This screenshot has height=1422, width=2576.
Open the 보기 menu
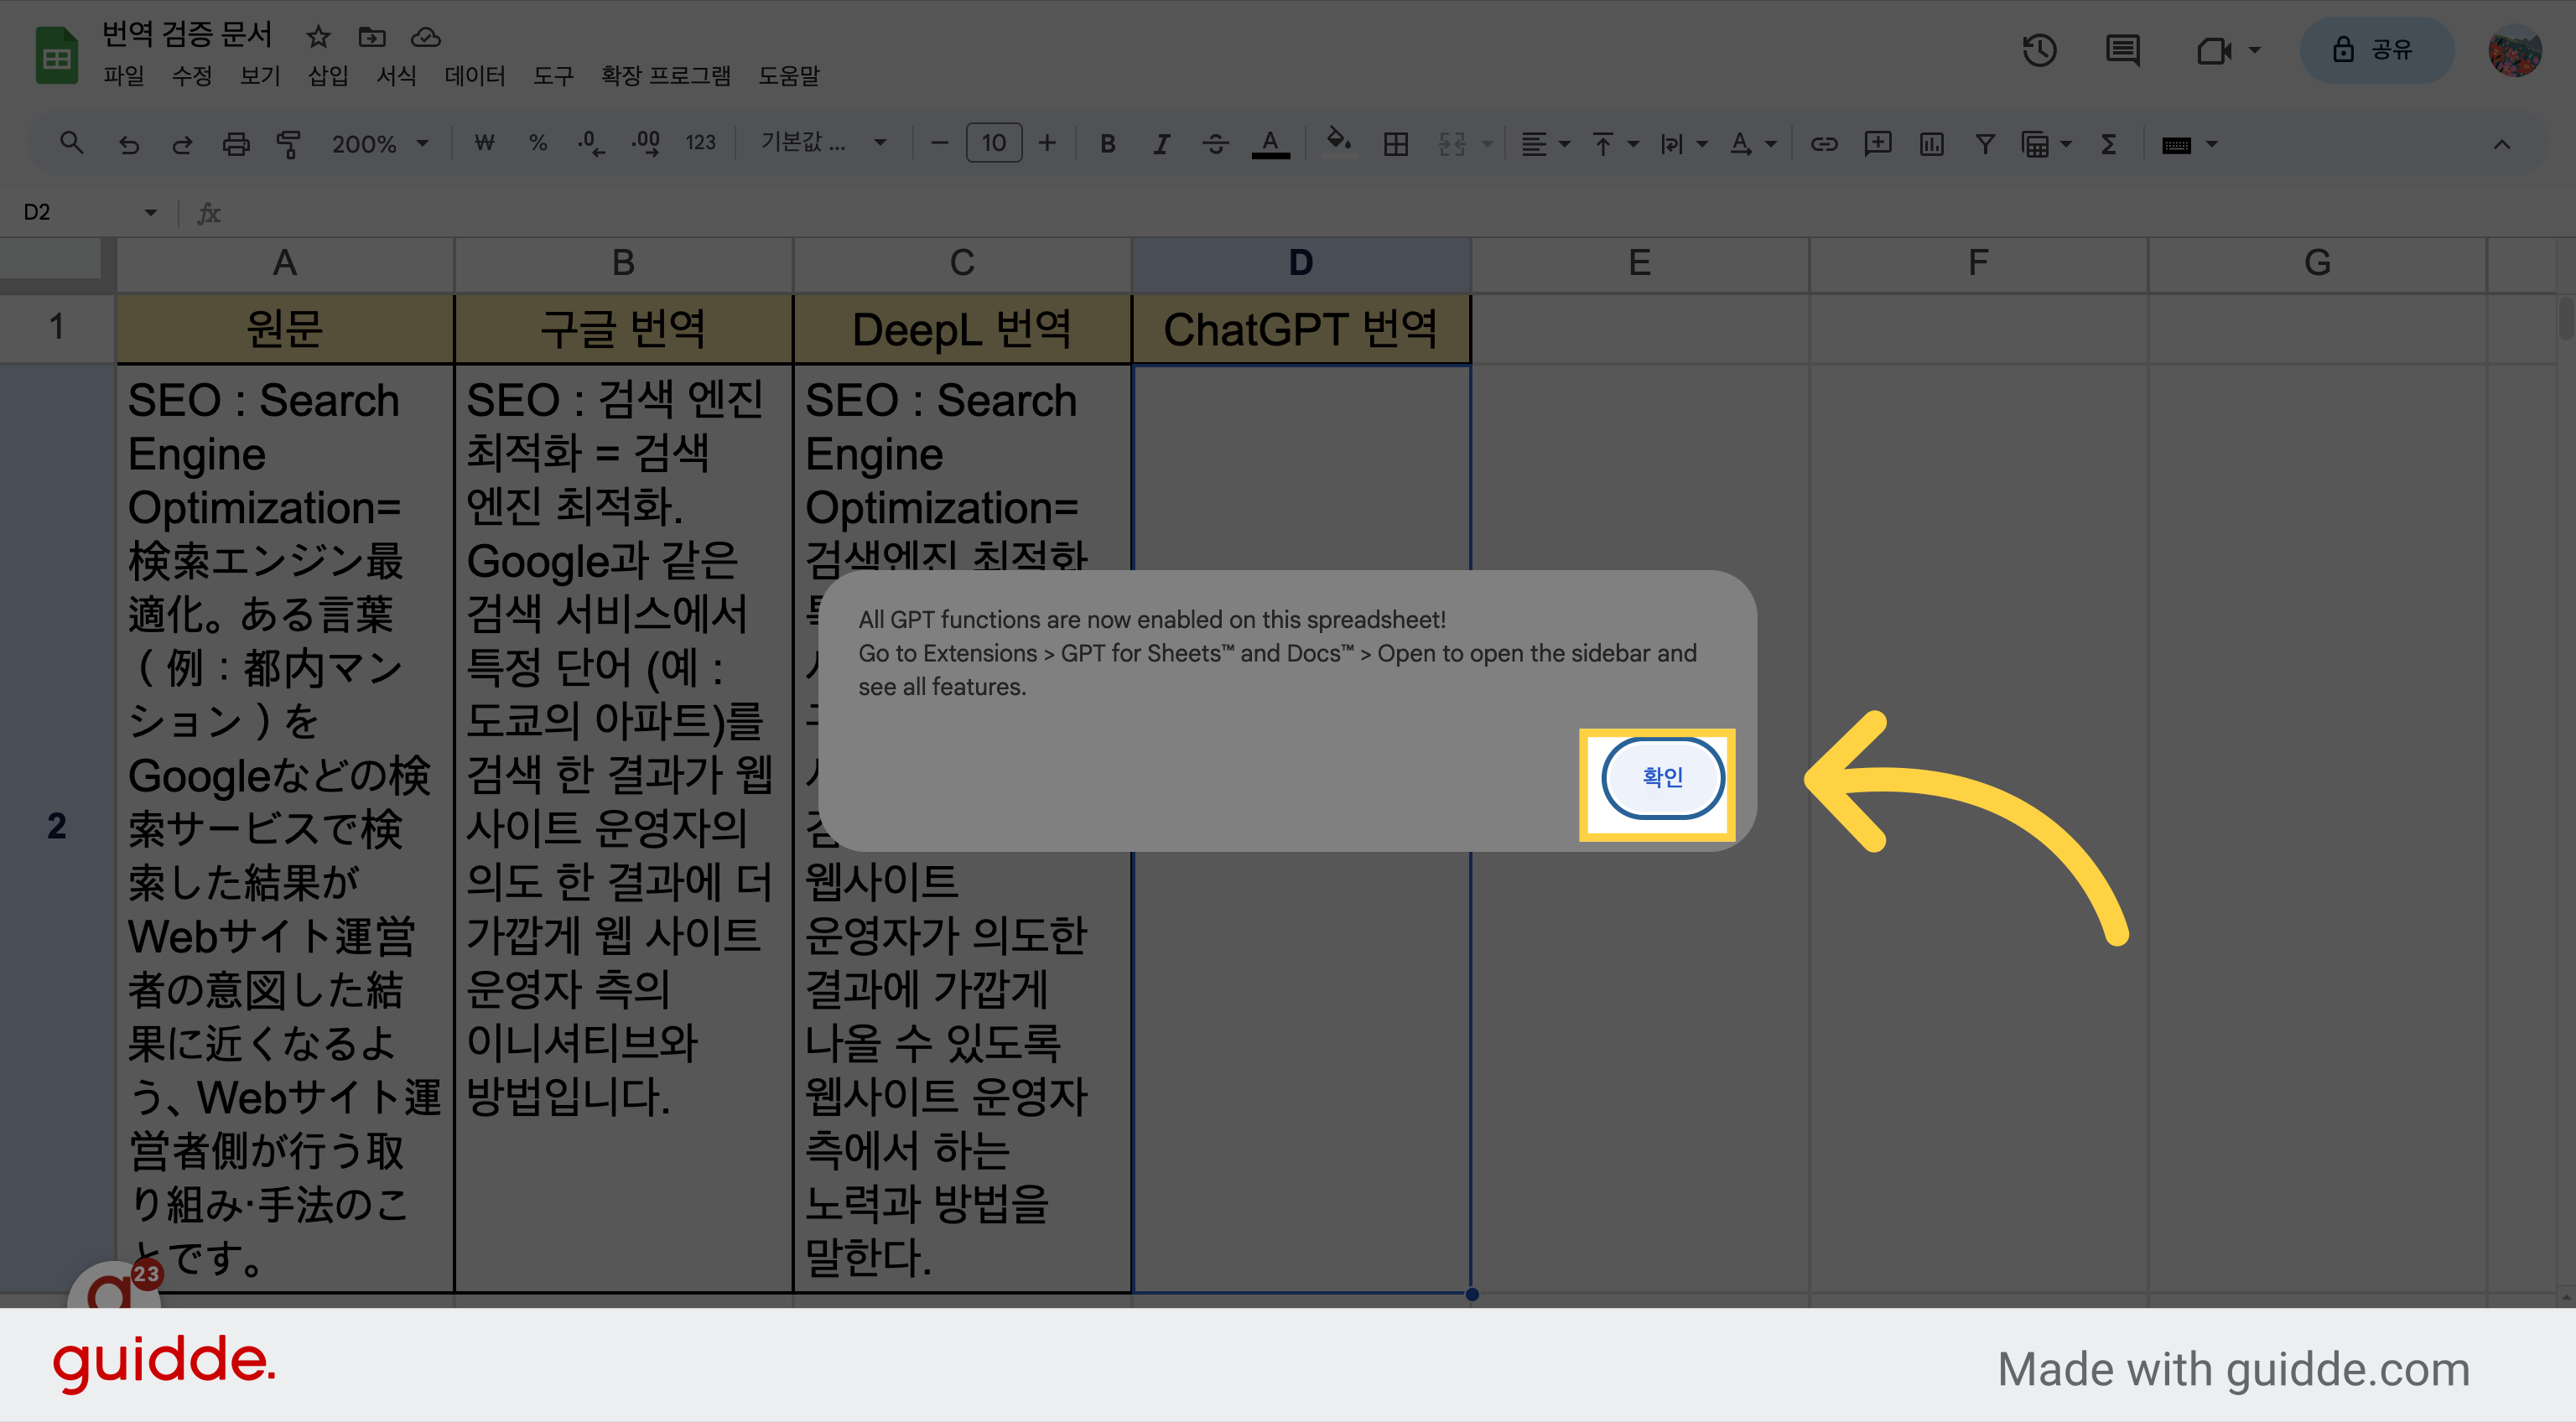(x=260, y=76)
